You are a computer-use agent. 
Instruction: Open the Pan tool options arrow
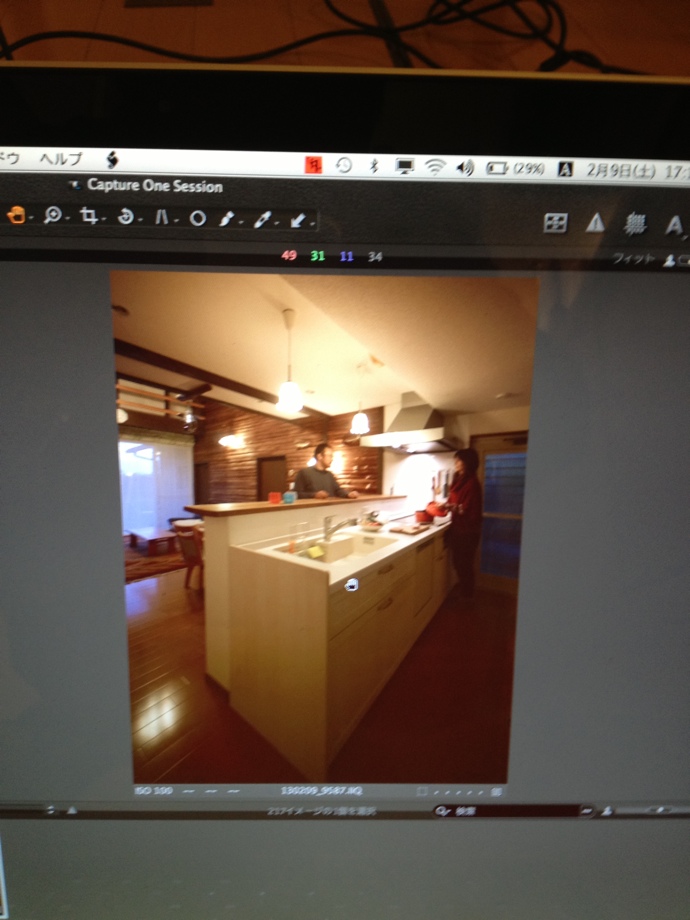[31, 219]
